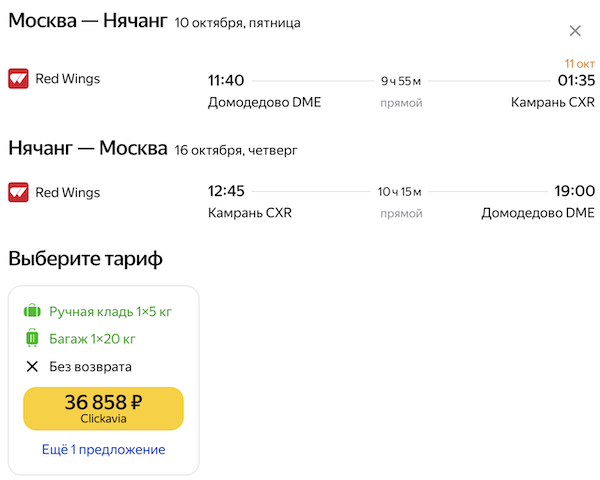Click the "Без возврата" fare condition

[90, 367]
